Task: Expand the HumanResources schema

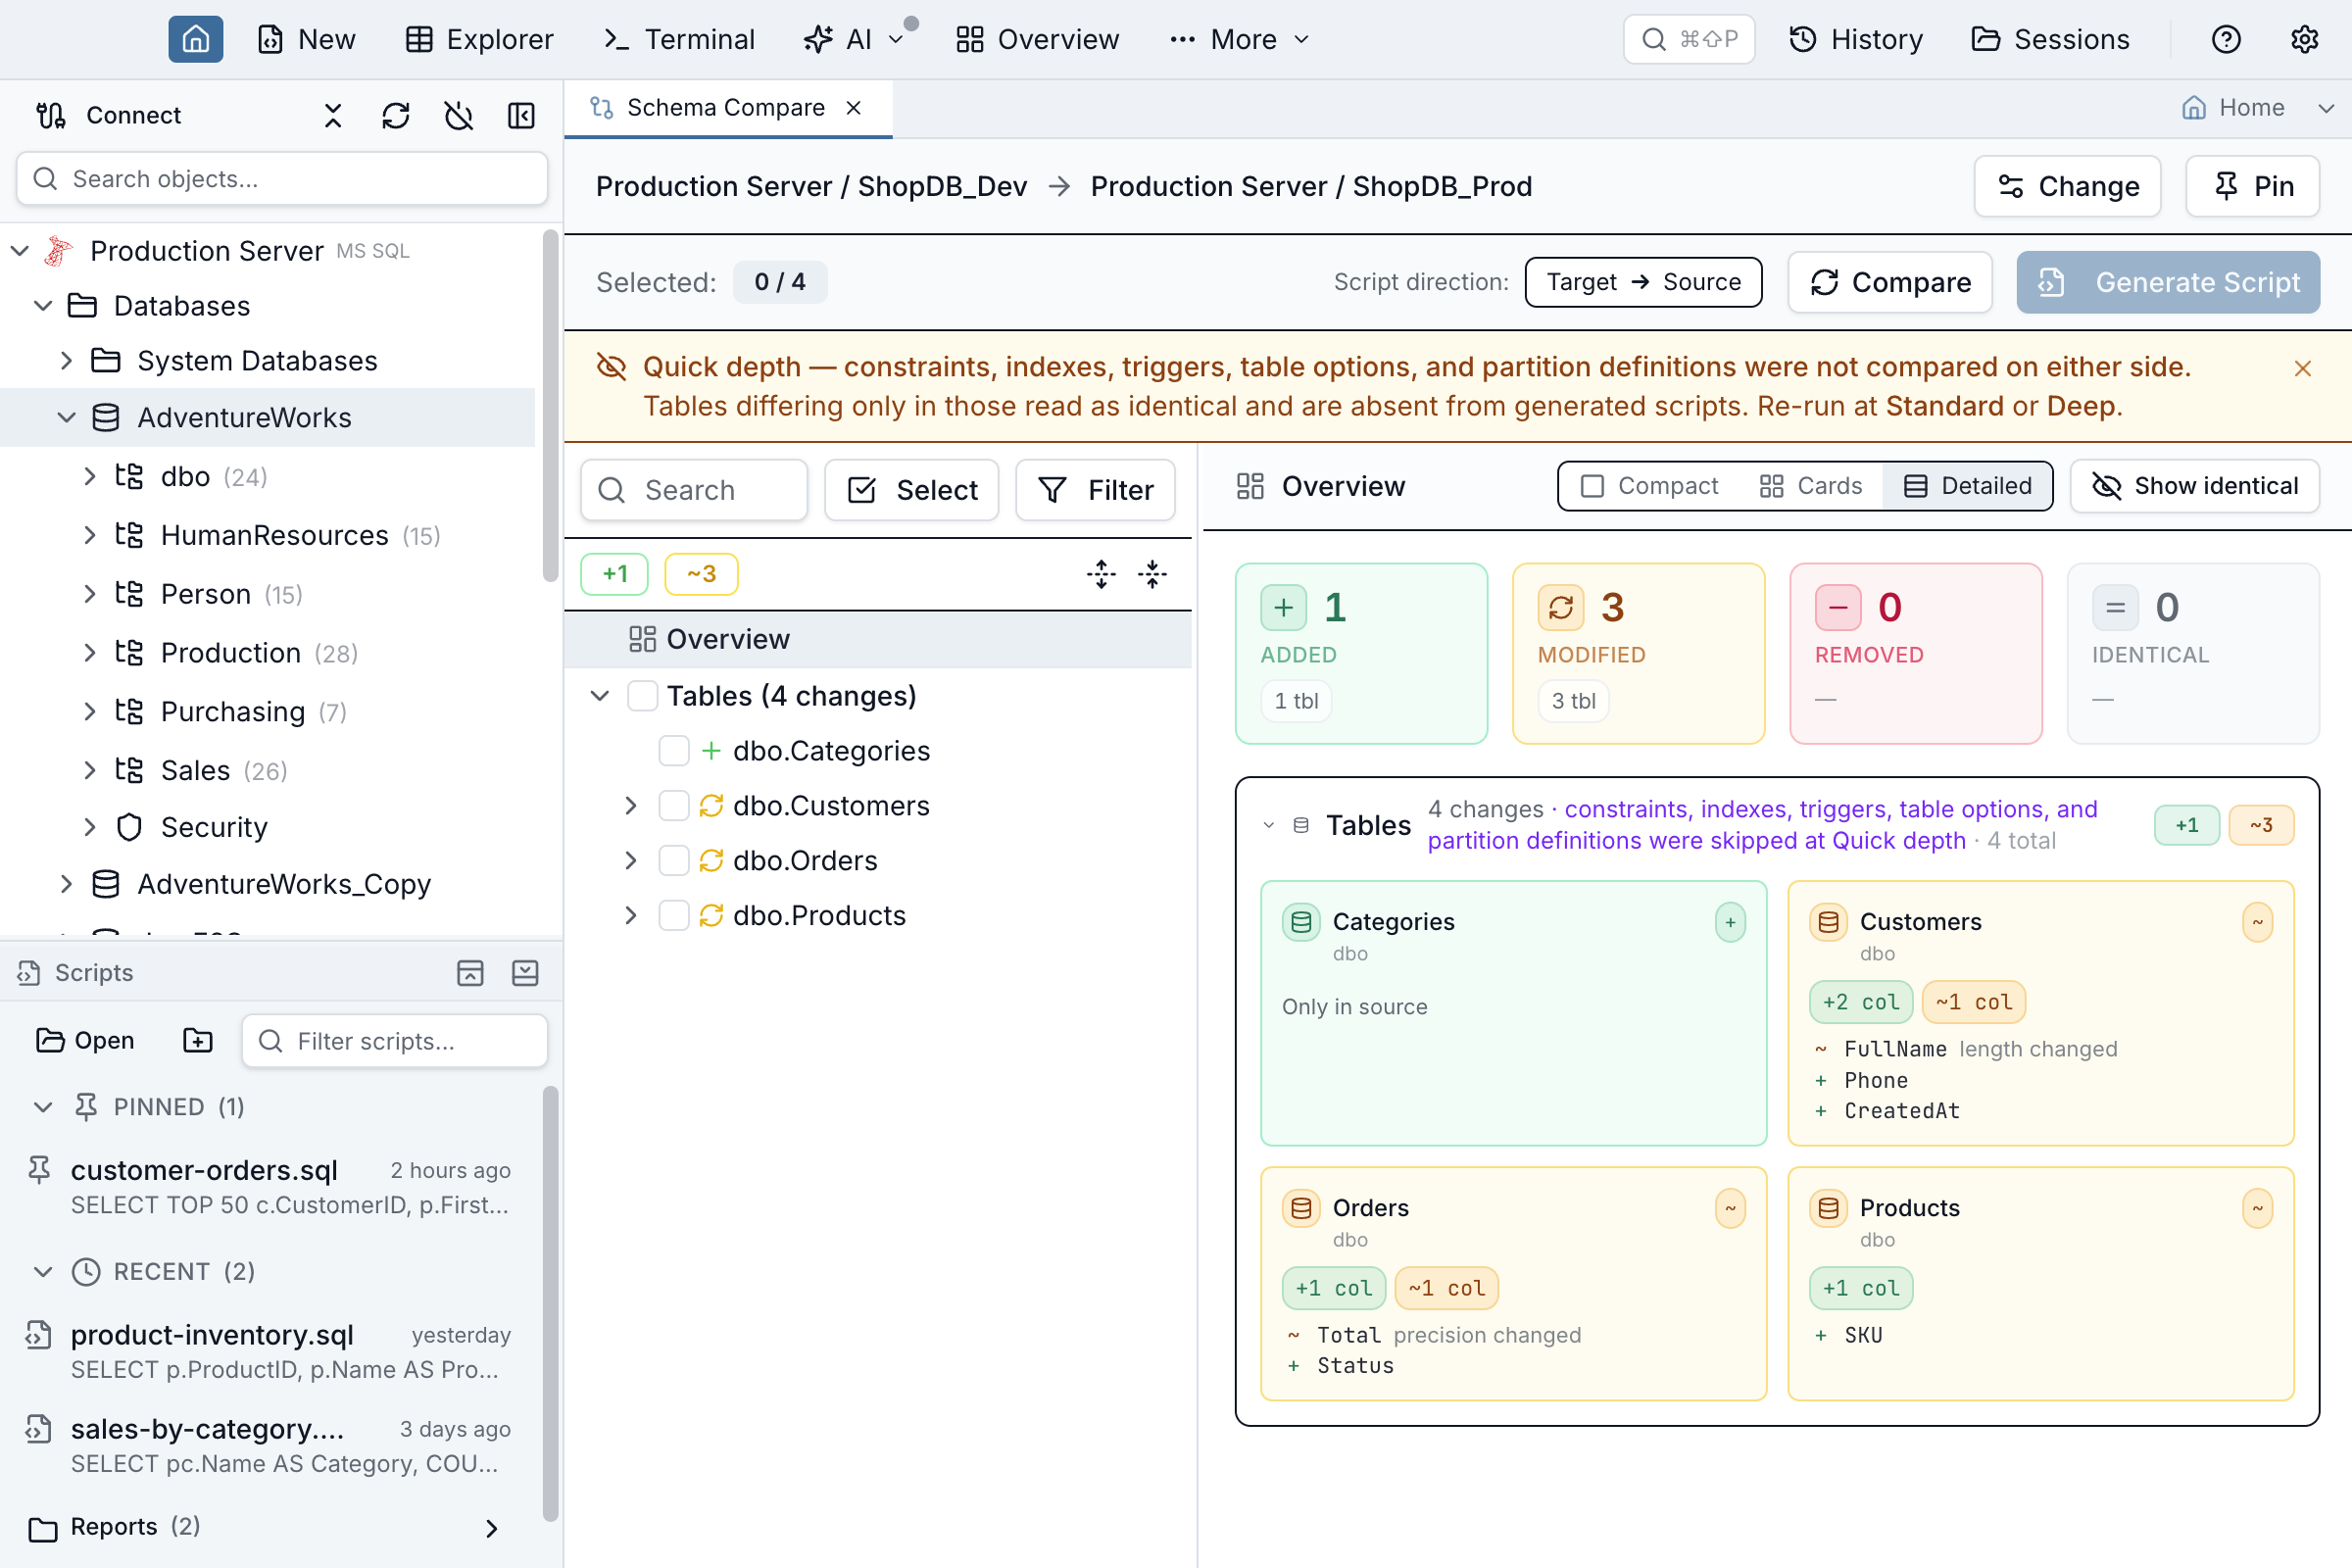Action: click(x=90, y=536)
